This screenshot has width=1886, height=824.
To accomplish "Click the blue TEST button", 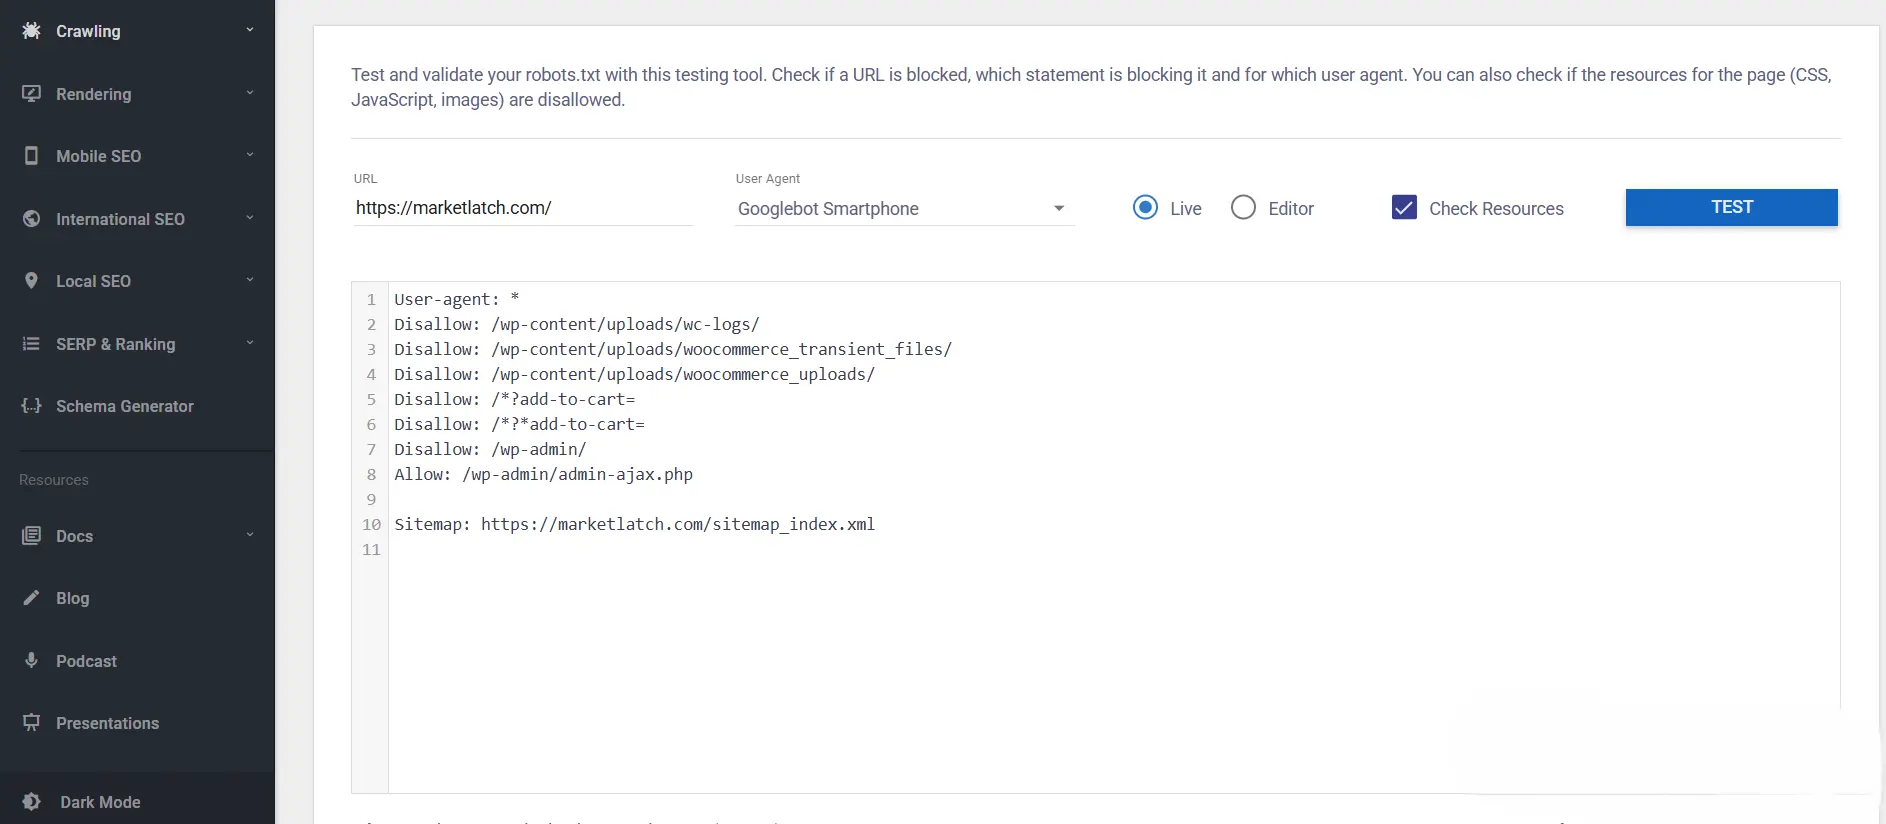I will pyautogui.click(x=1731, y=207).
